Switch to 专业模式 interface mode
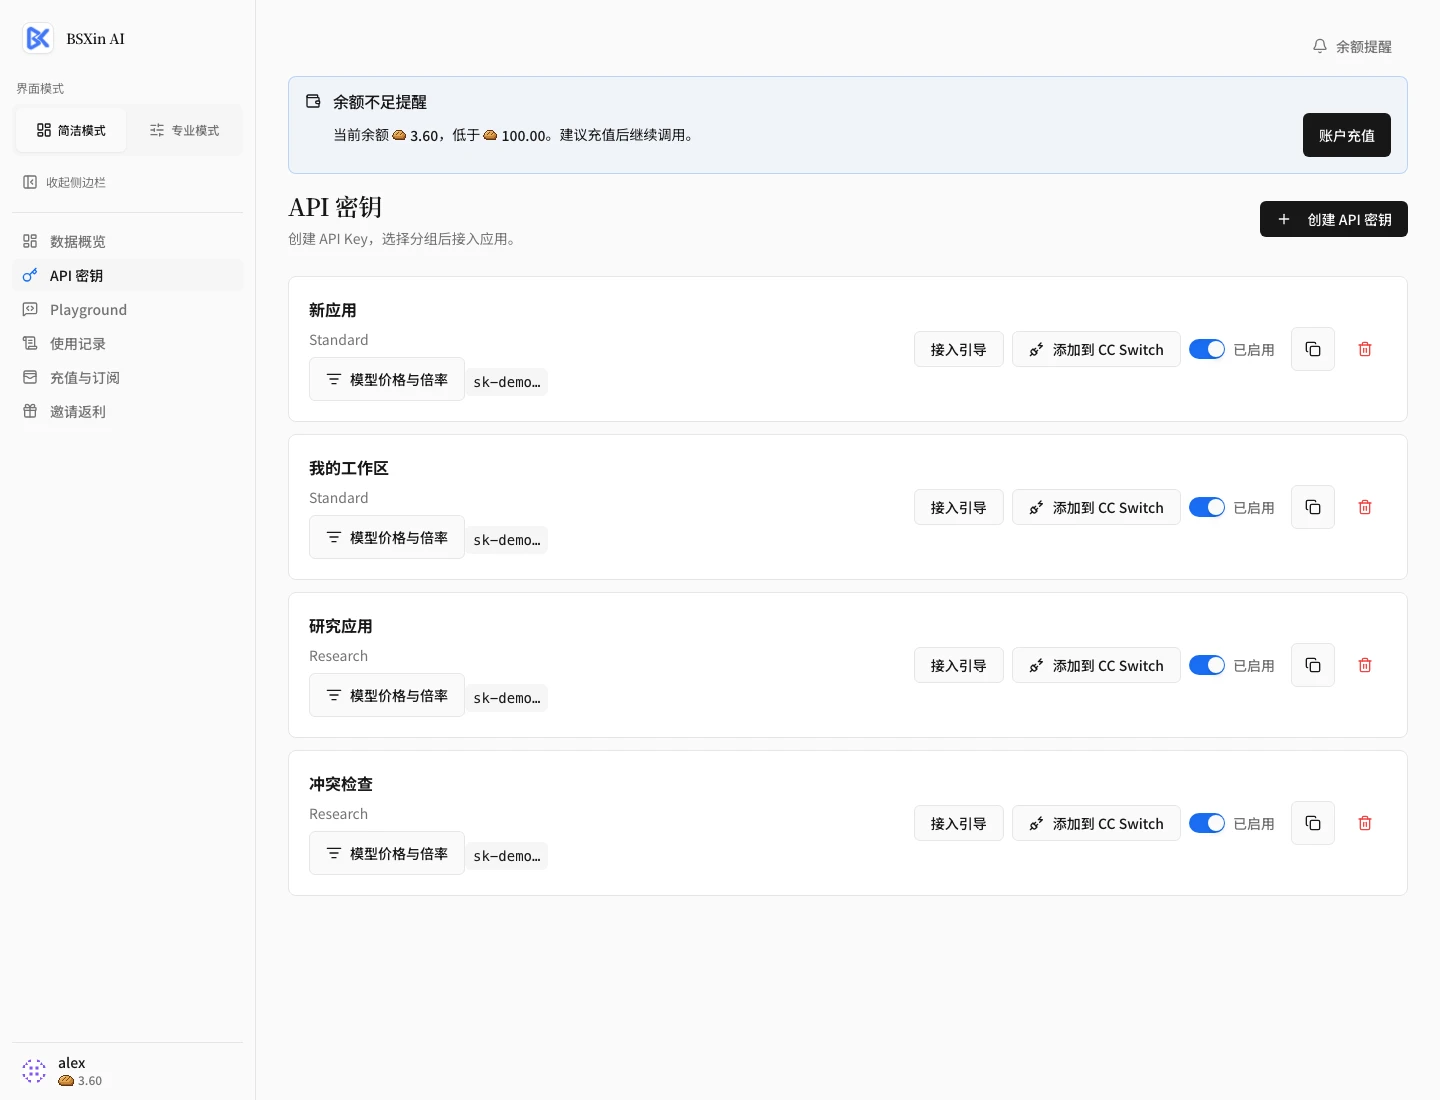This screenshot has width=1440, height=1100. coord(184,130)
